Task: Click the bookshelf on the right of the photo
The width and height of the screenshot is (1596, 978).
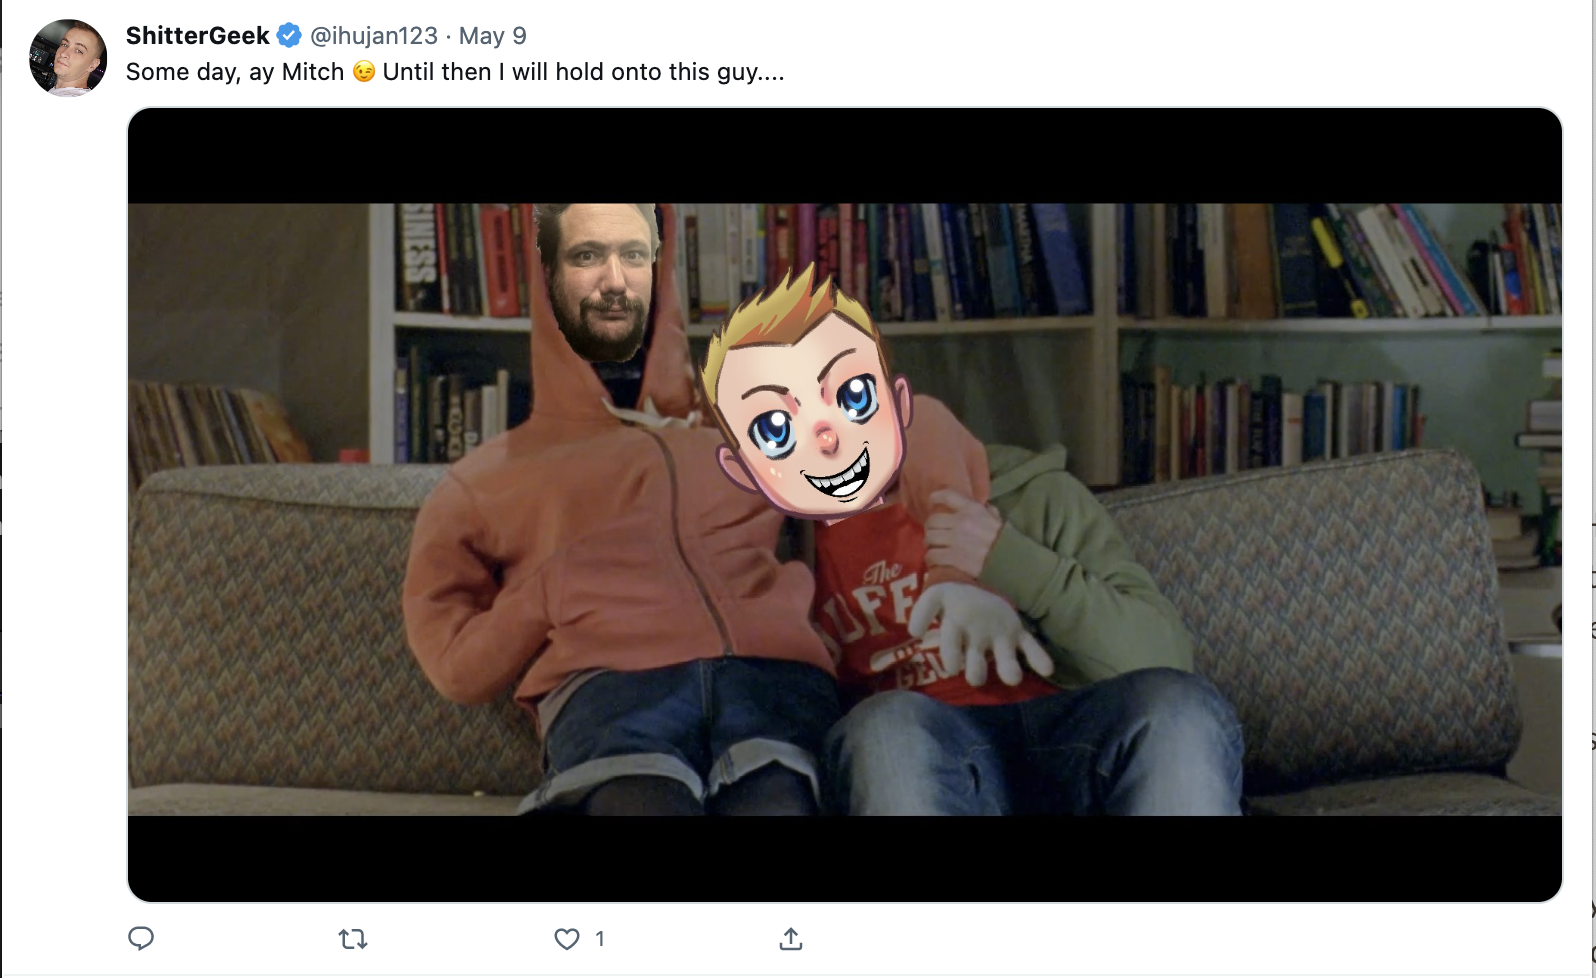Action: tap(1340, 340)
